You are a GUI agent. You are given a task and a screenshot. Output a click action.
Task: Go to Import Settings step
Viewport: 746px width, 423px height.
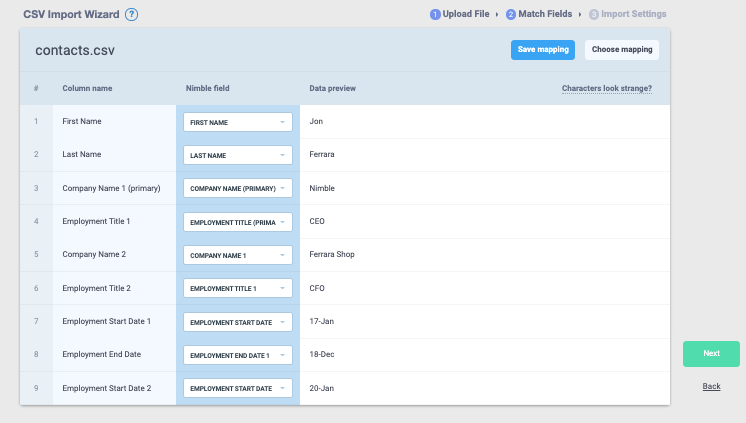click(633, 14)
